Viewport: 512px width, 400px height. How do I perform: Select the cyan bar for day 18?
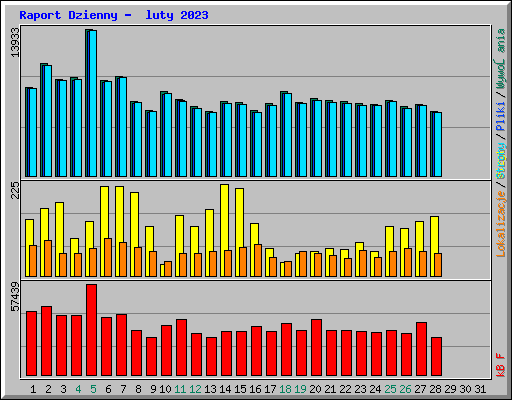[x=287, y=135]
